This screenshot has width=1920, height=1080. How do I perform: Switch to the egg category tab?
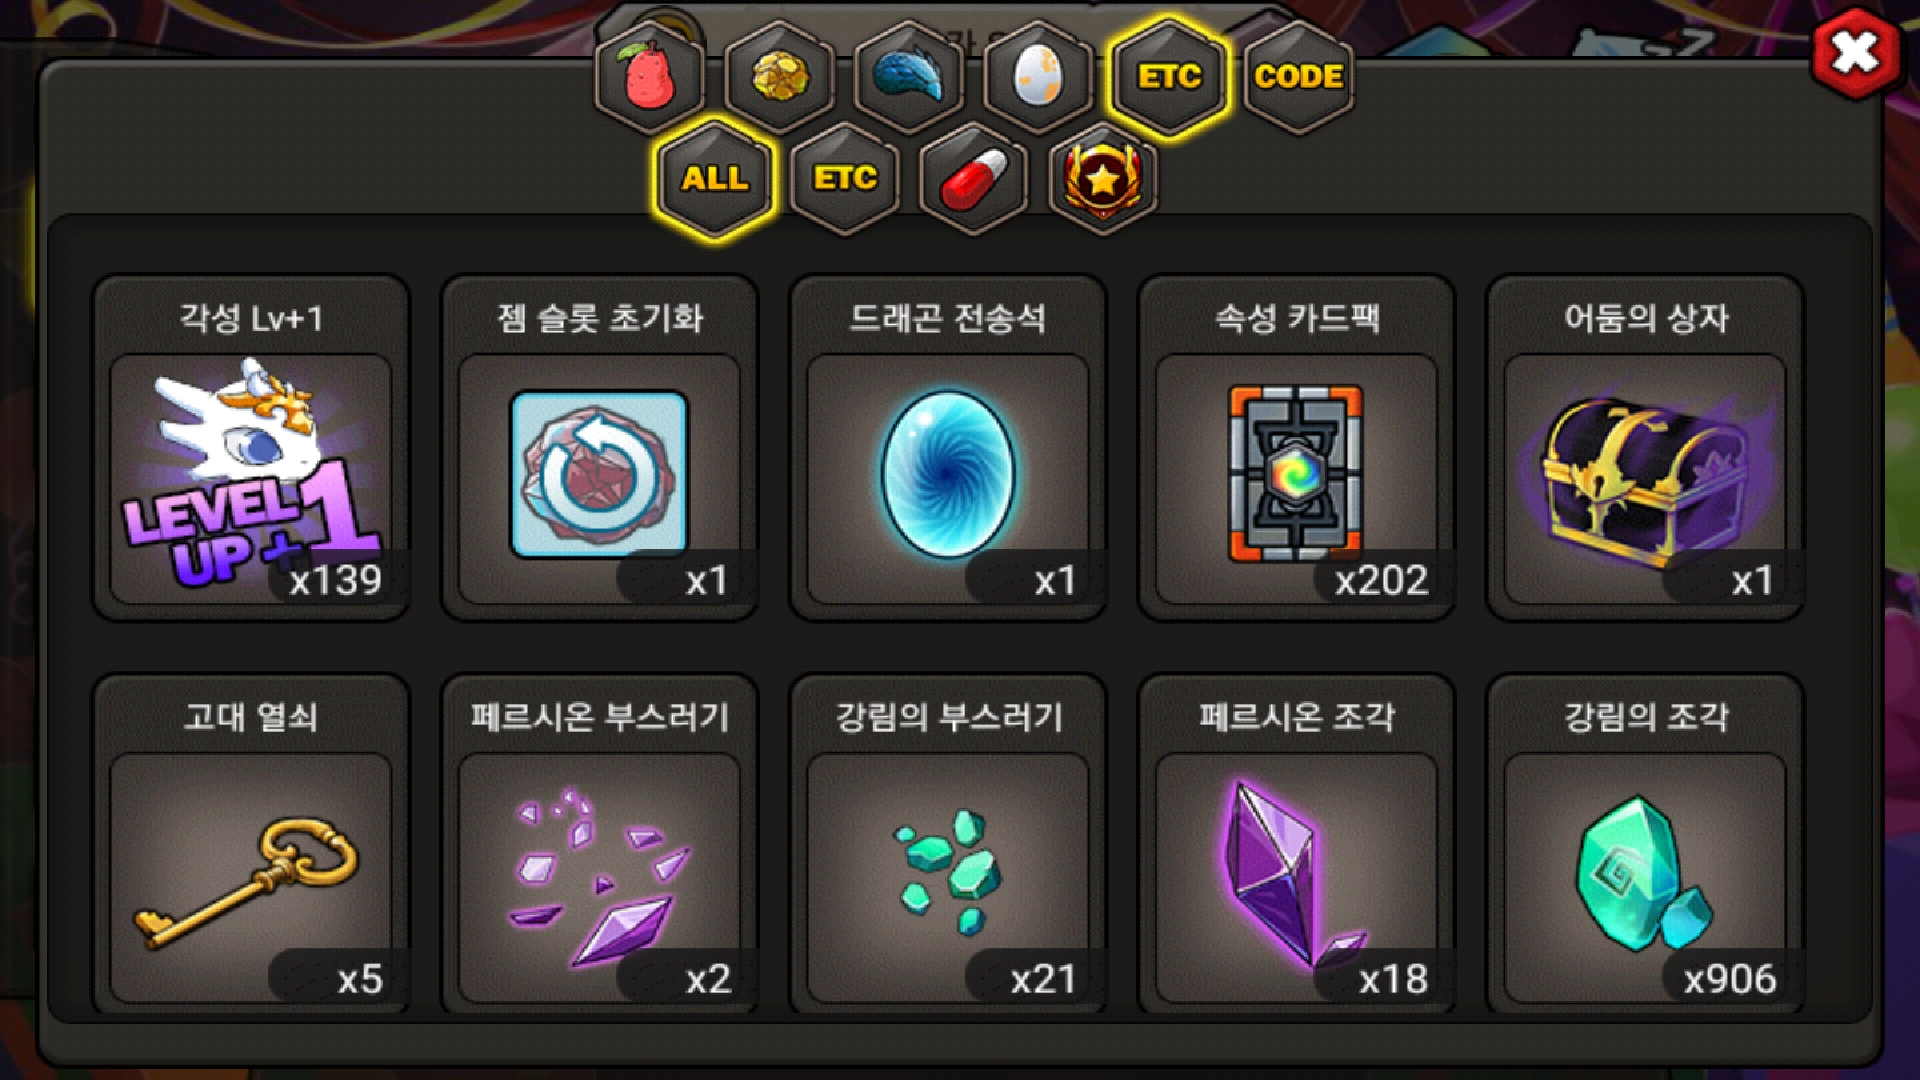(1038, 77)
